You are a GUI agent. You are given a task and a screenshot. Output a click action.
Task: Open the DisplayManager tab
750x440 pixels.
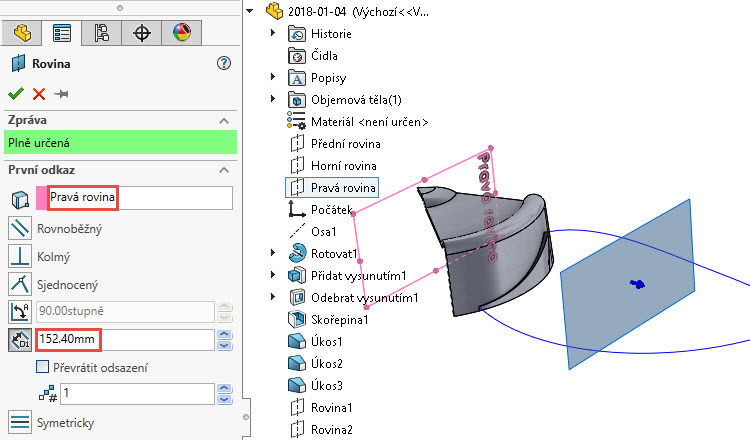pos(182,33)
